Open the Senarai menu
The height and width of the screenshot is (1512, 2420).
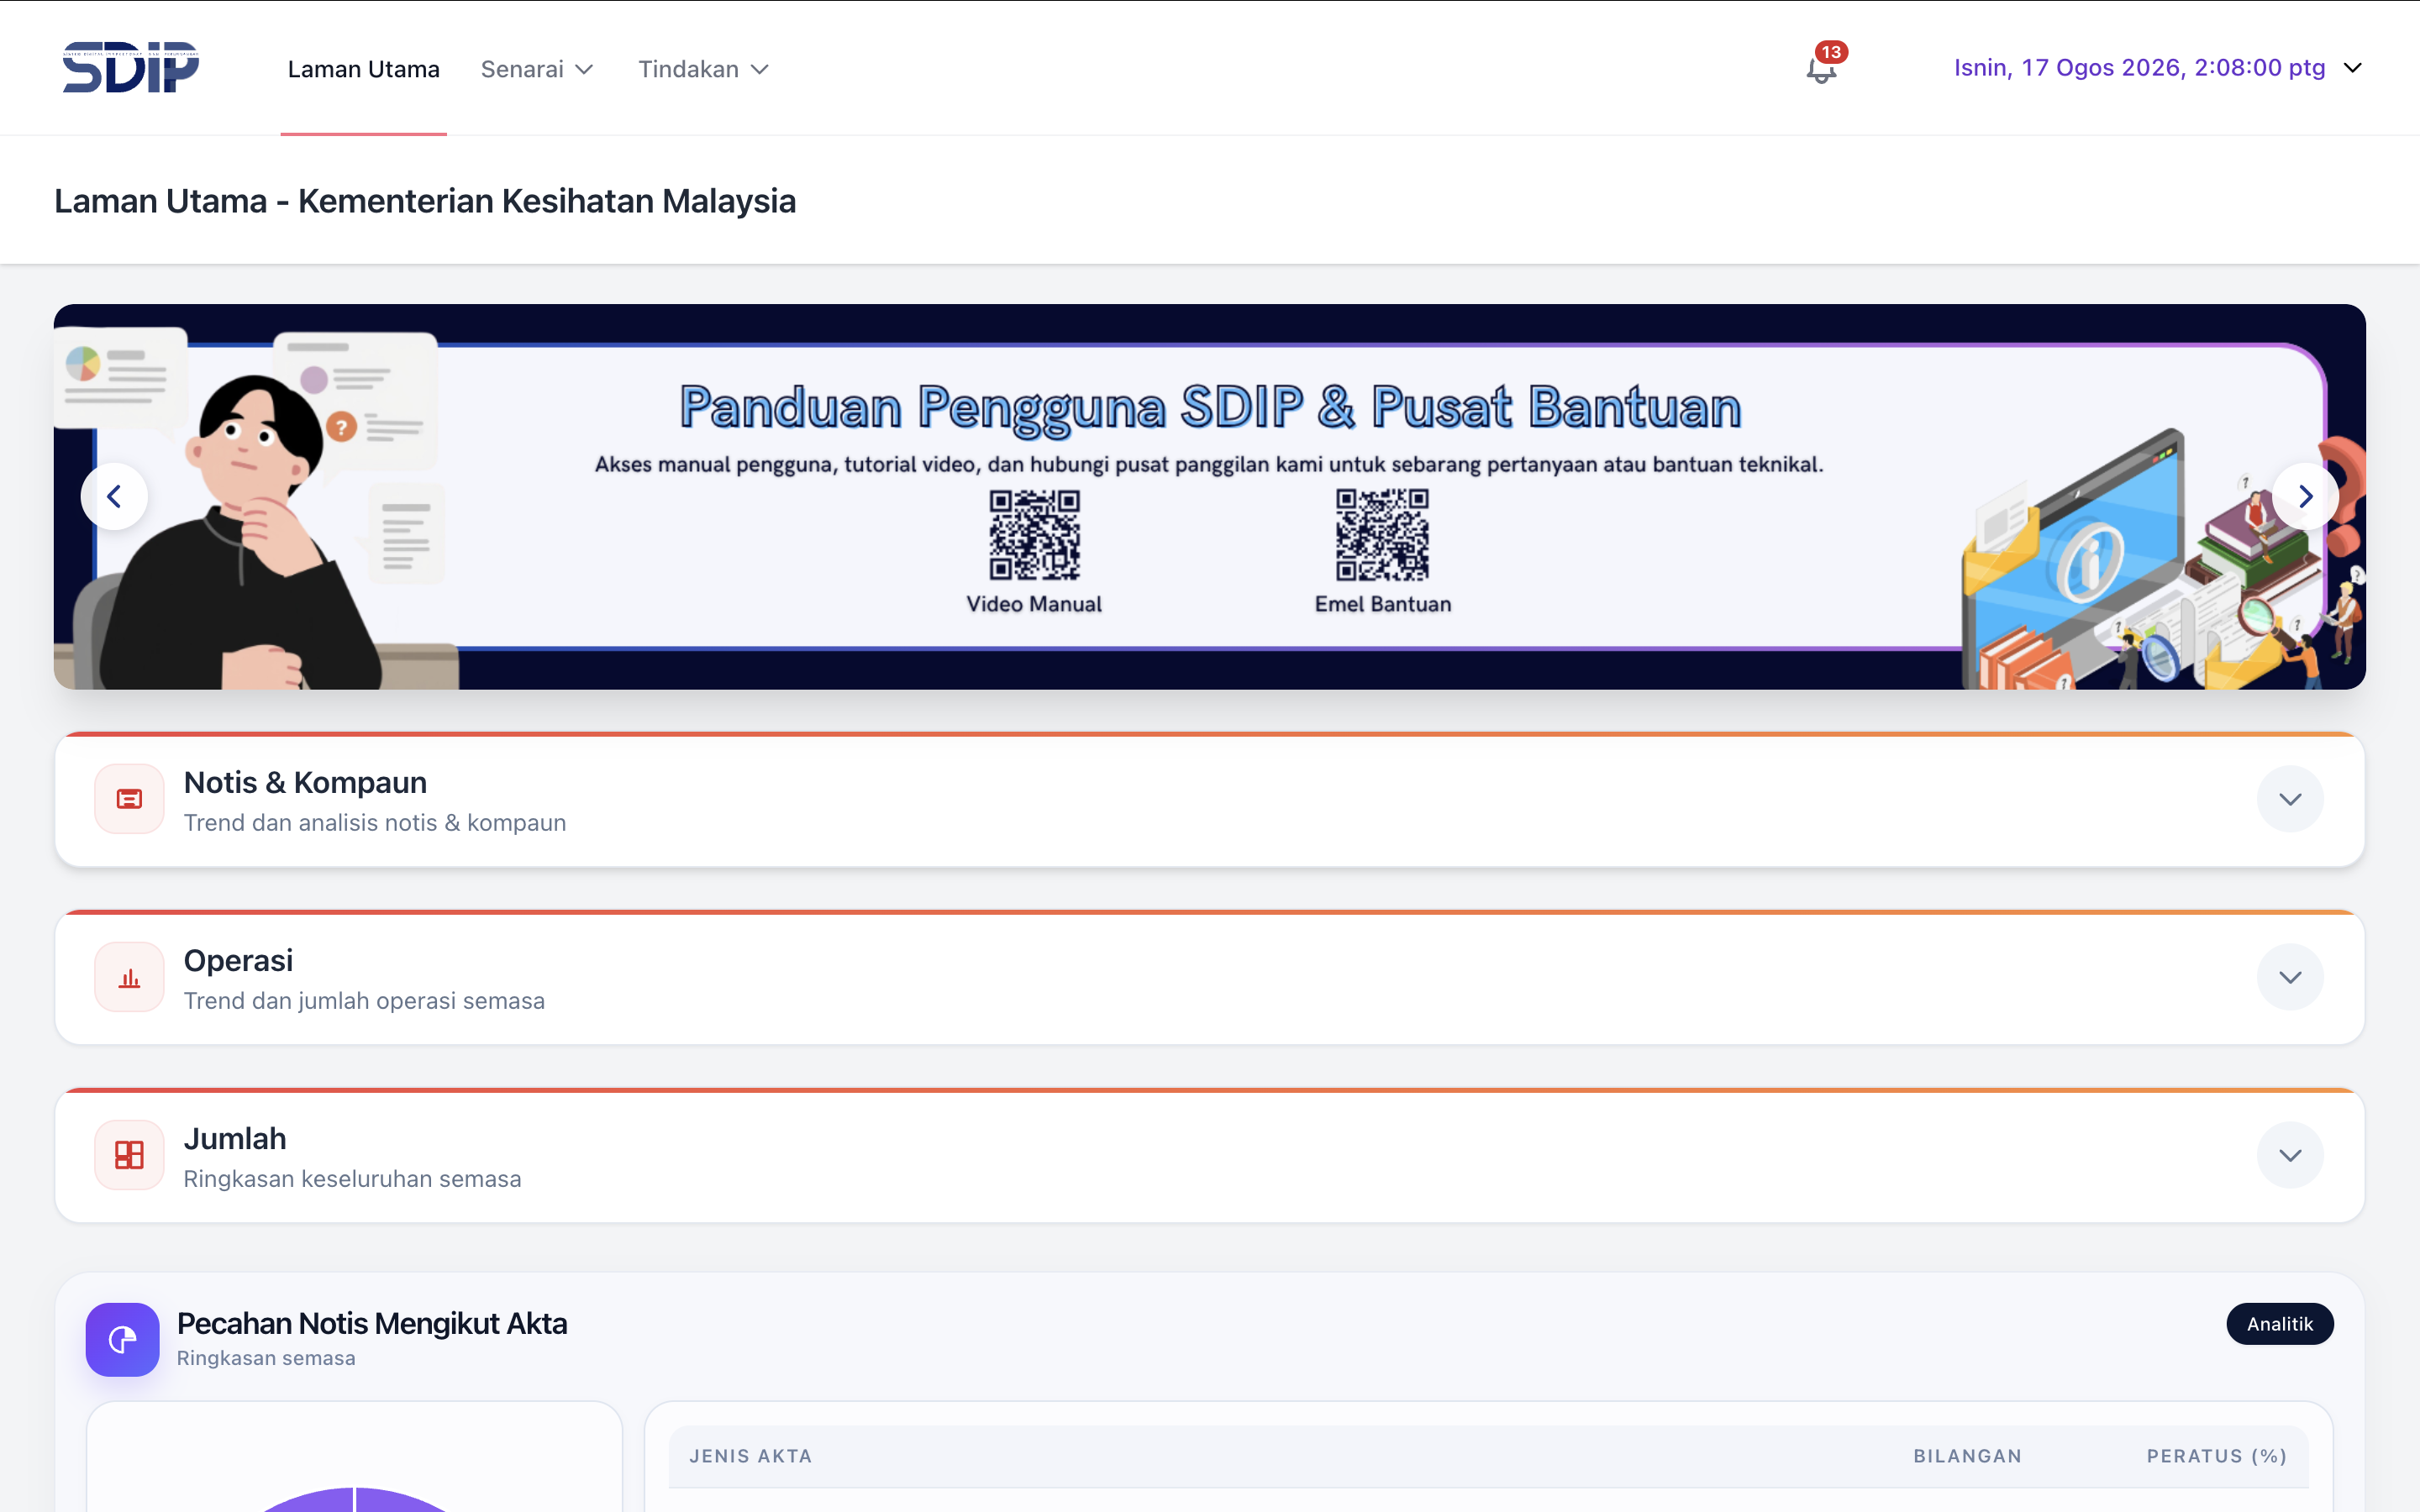click(538, 69)
